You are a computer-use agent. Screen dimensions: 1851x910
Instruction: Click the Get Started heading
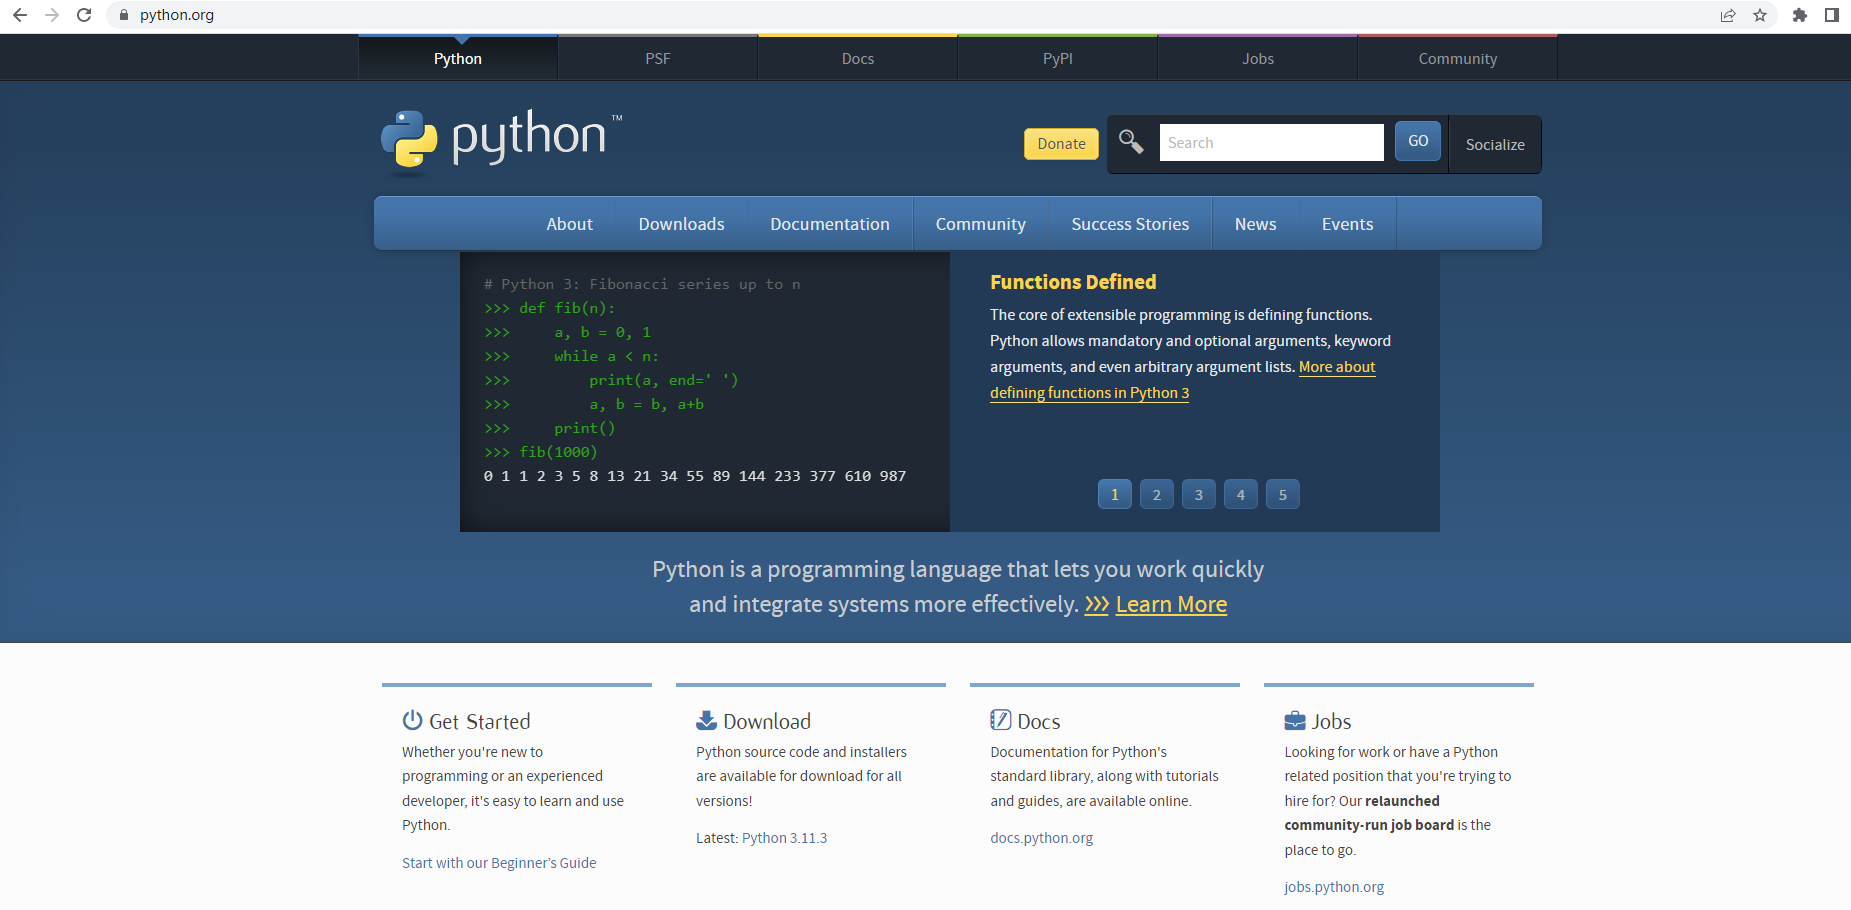pos(480,721)
